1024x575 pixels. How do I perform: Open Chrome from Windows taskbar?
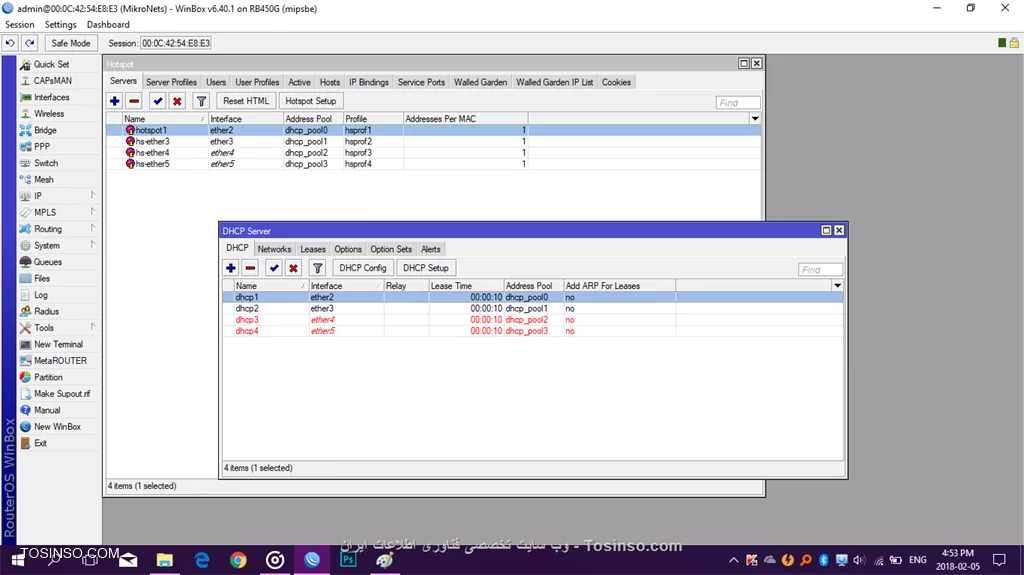click(238, 560)
